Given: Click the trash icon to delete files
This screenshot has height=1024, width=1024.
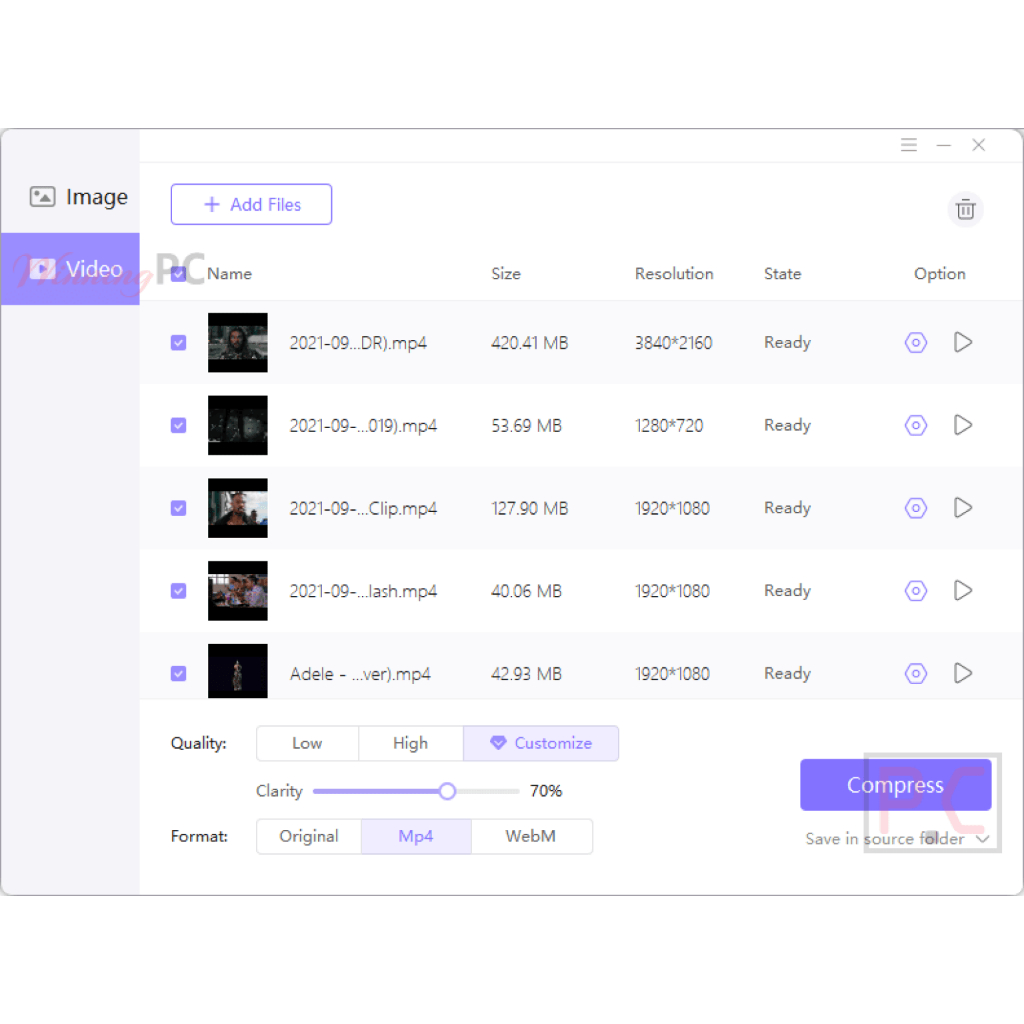Looking at the screenshot, I should (x=965, y=209).
